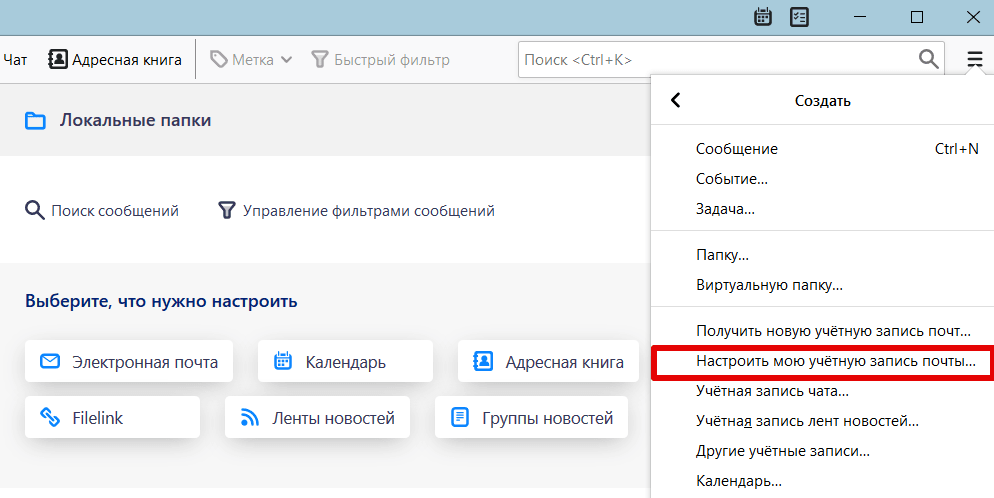Viewport: 994px width, 498px height.
Task: Click the Локальные папки folder icon
Action: point(35,120)
